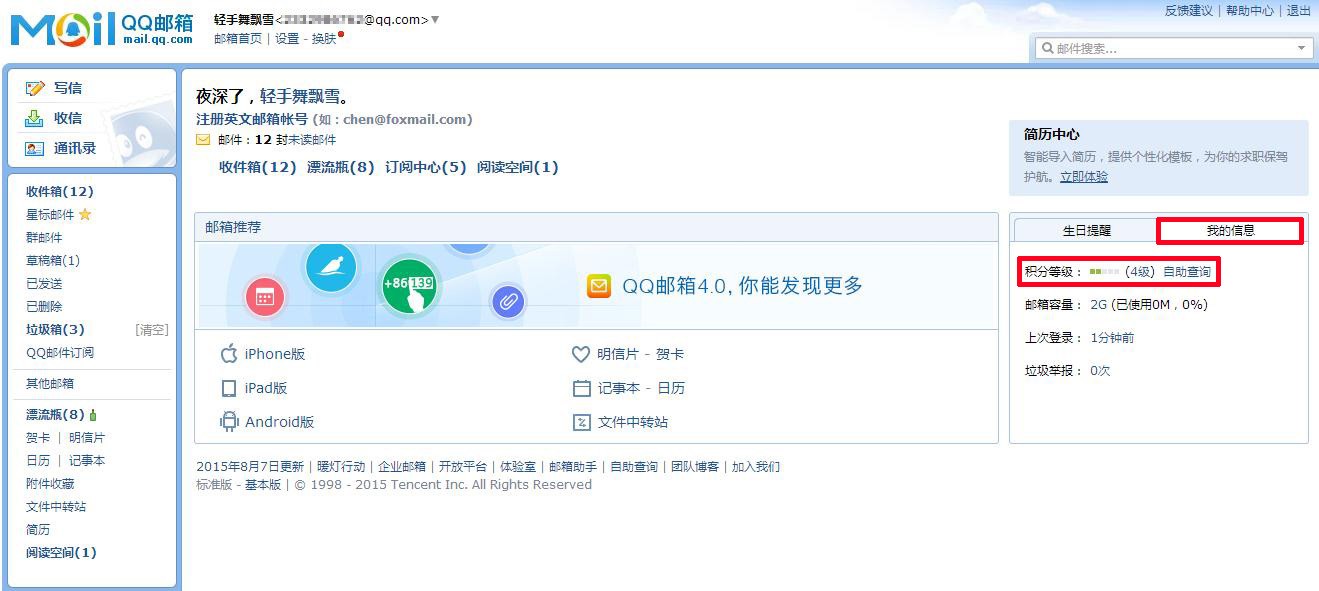Click the 清空 link next to spam folder
Screen dimensions: 1319x591
coord(151,330)
